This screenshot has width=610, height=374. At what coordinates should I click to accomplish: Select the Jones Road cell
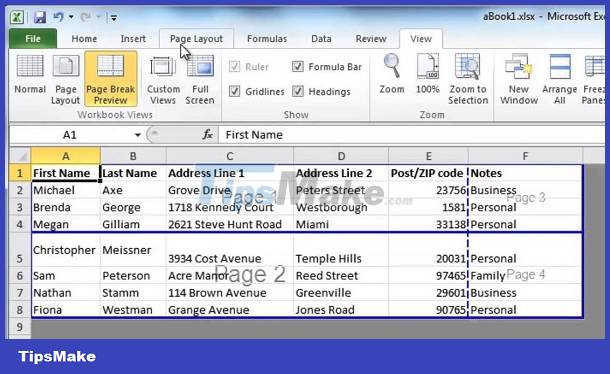[x=341, y=310]
